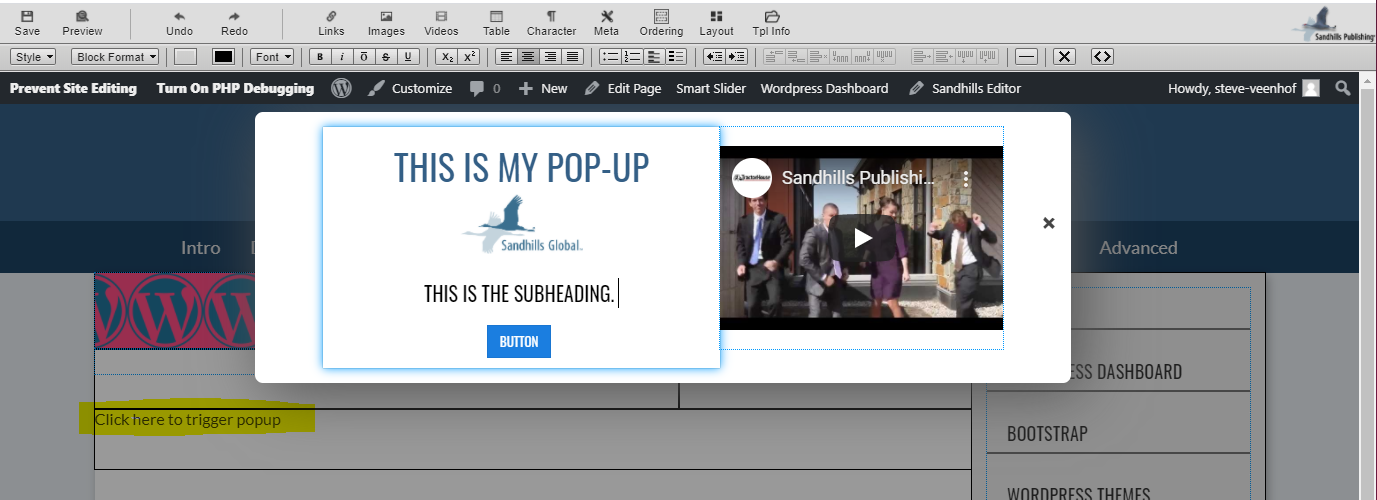Open the Character tool
1377x500 pixels.
551,23
